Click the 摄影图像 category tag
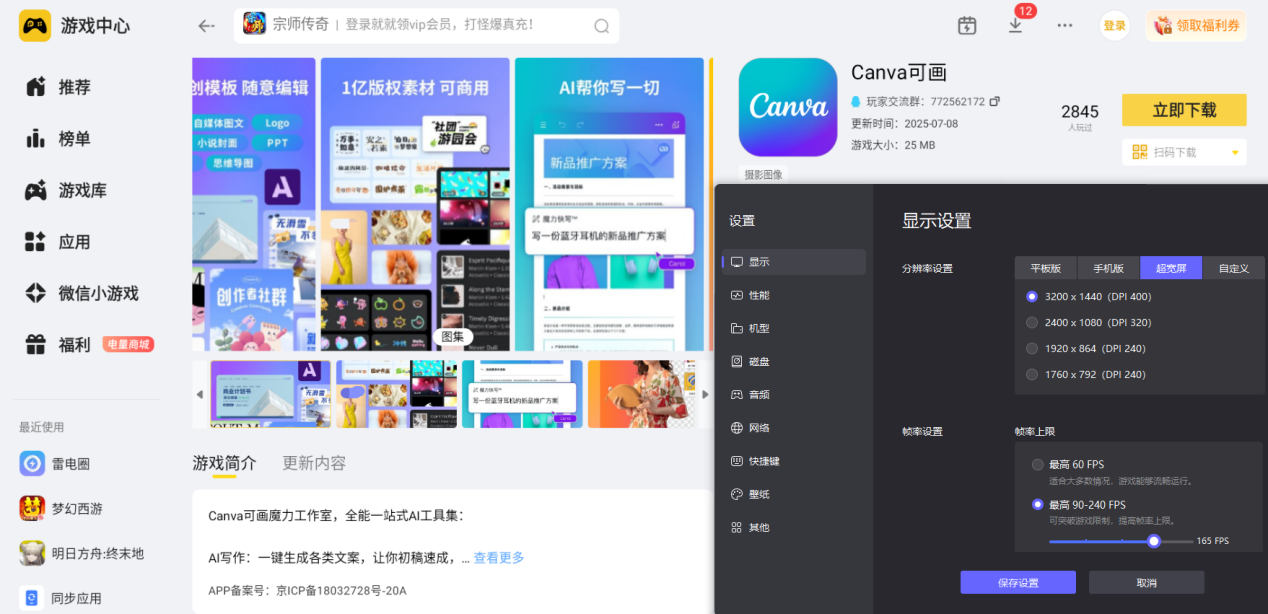1268x614 pixels. click(764, 174)
